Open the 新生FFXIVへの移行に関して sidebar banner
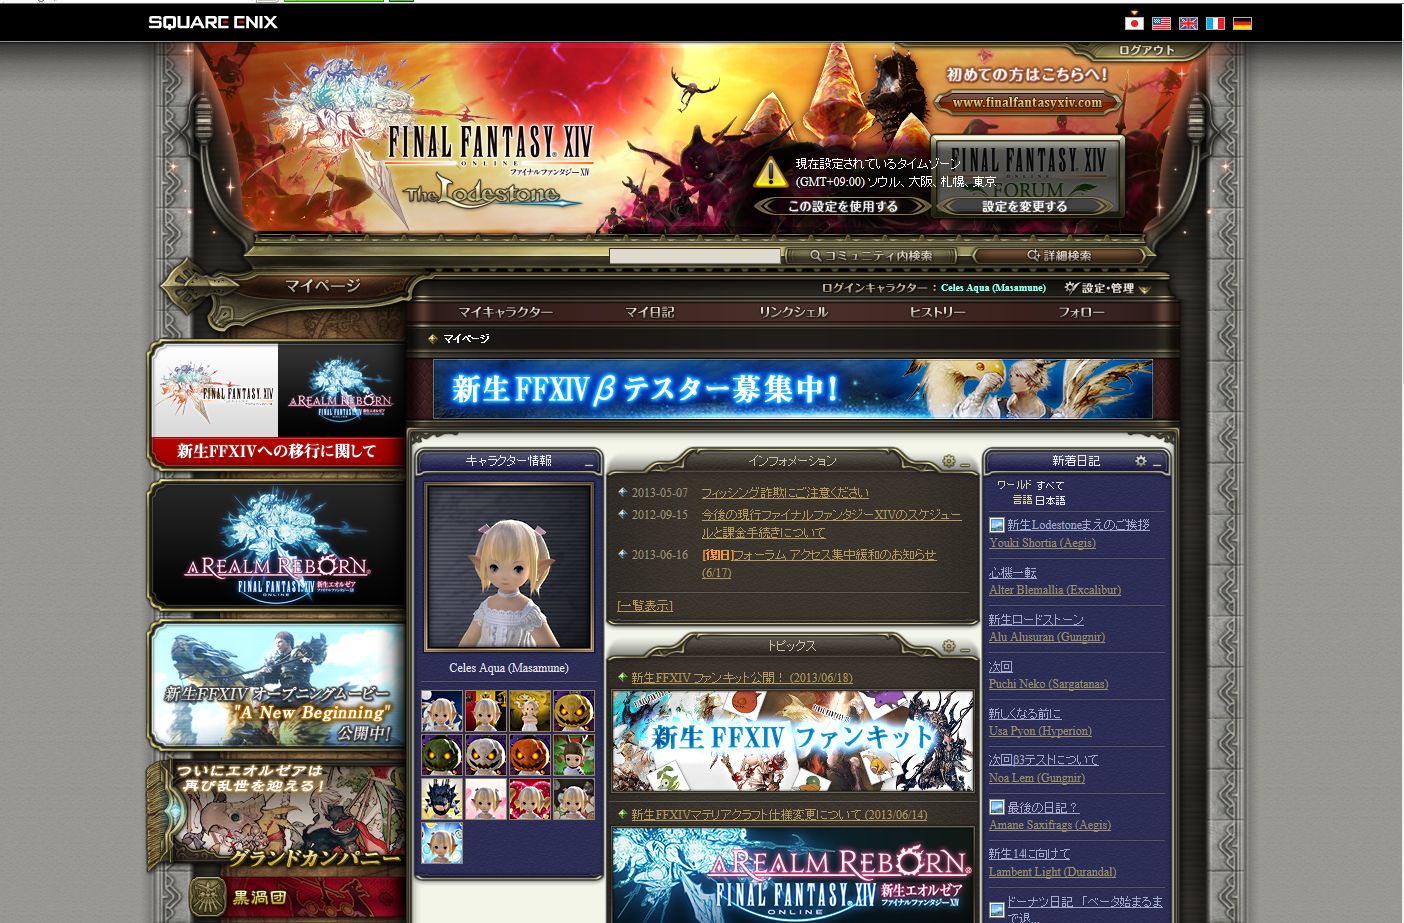1404x923 pixels. (277, 404)
